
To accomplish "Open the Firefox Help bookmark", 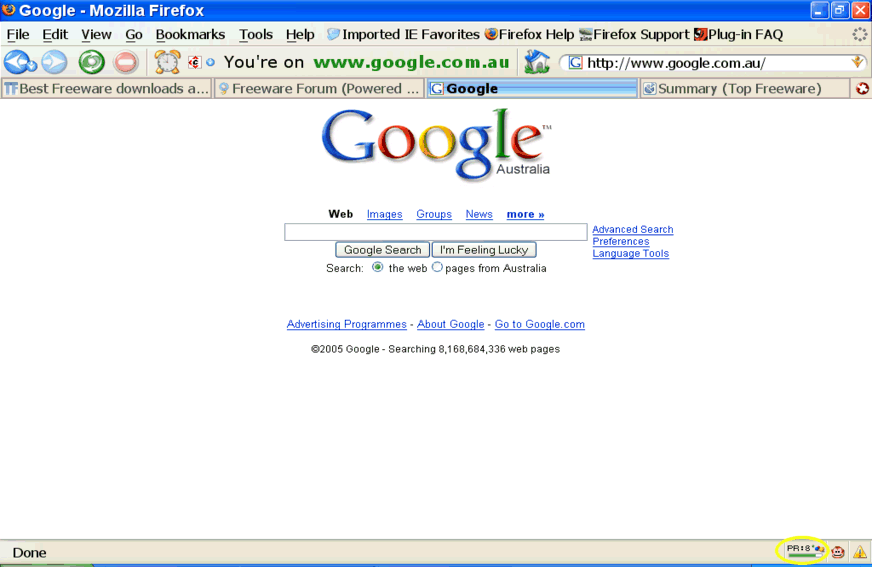I will pos(529,34).
